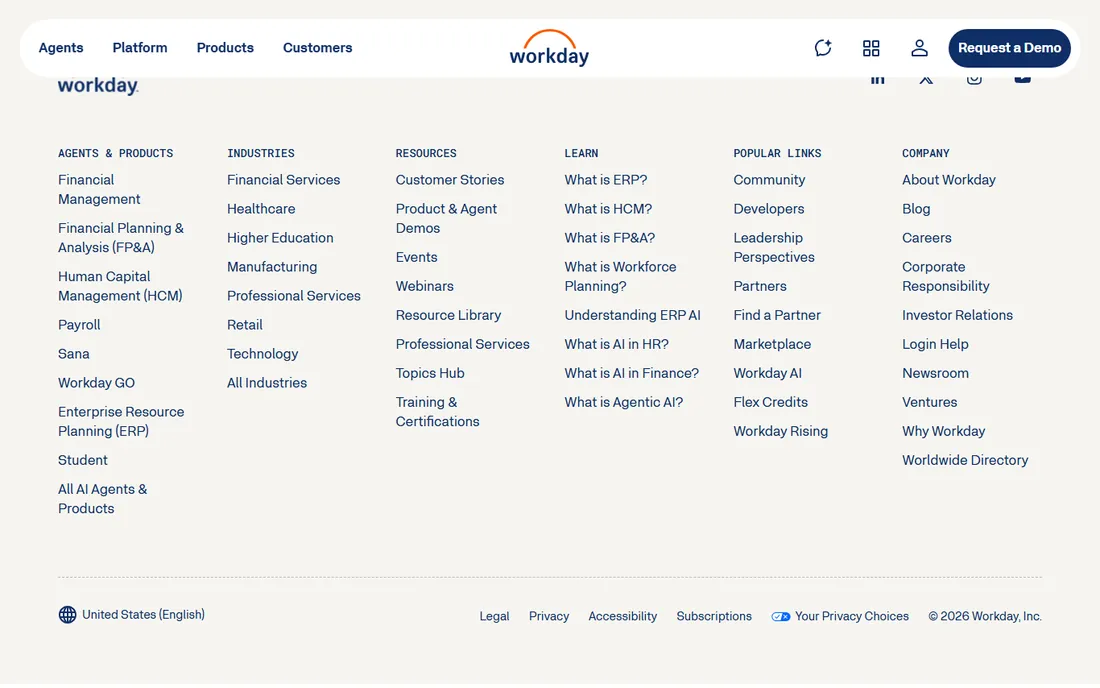
Task: Open About Workday link
Action: pos(949,180)
